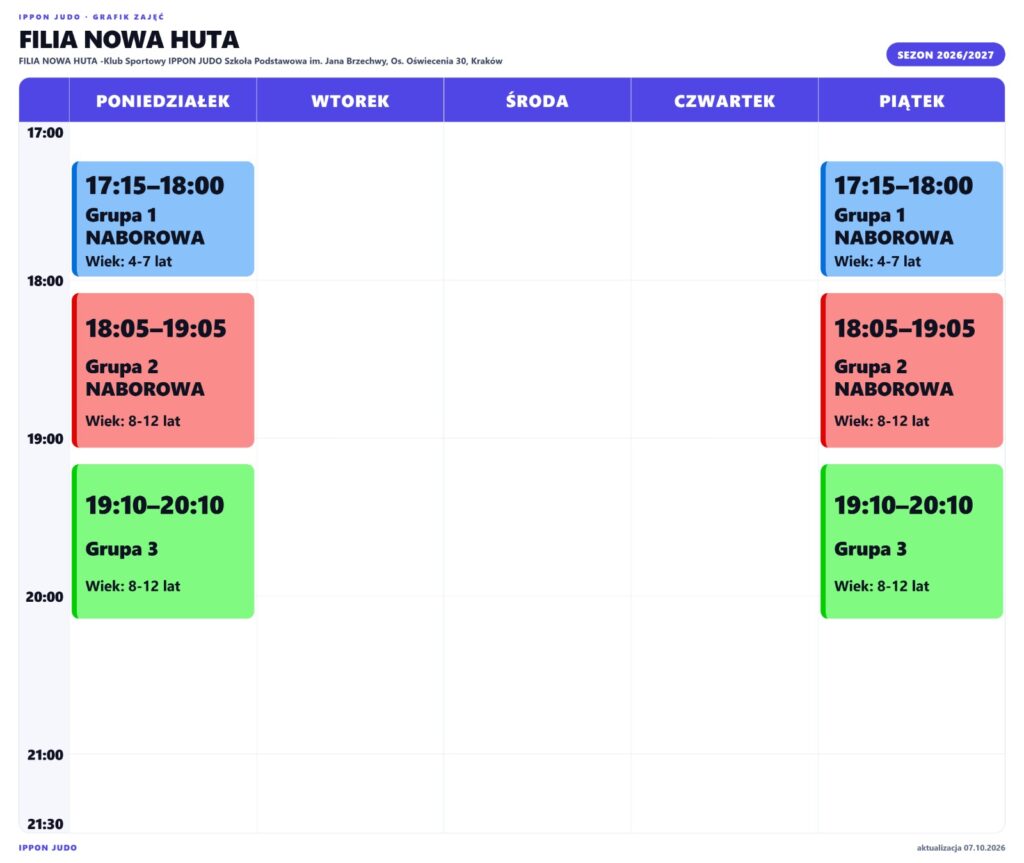
Task: Click the IPPON JUDO footer text
Action: 48,848
